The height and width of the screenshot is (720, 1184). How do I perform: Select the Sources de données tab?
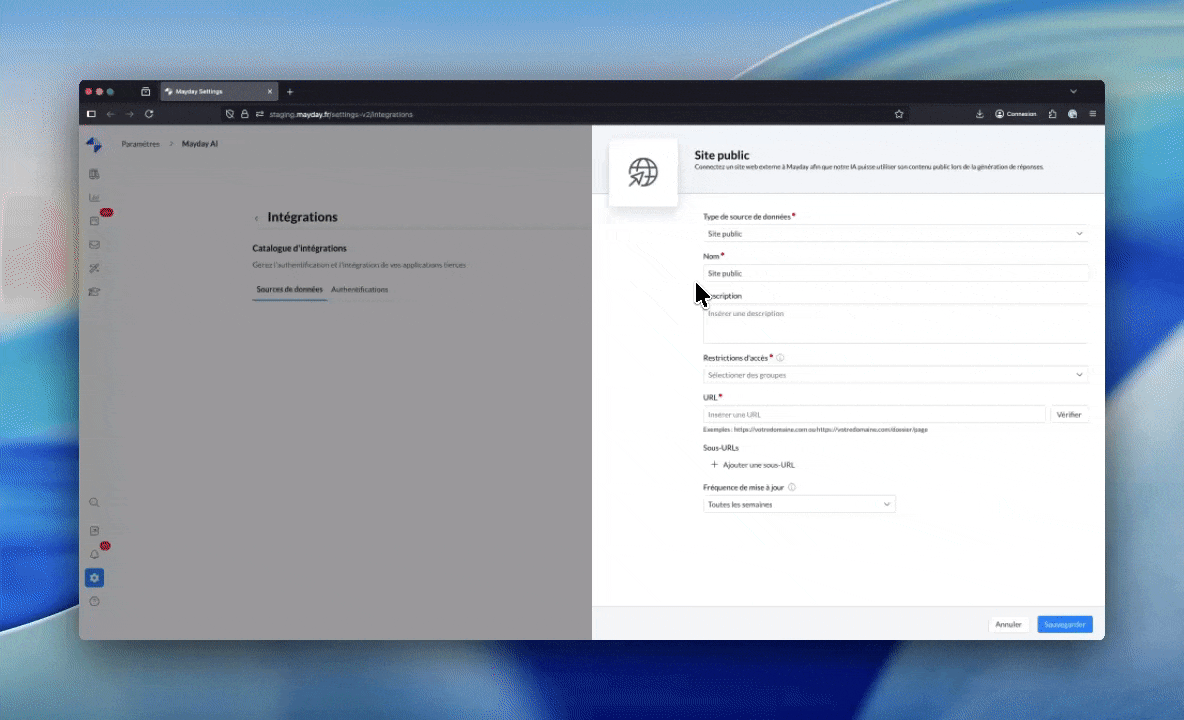click(x=289, y=290)
